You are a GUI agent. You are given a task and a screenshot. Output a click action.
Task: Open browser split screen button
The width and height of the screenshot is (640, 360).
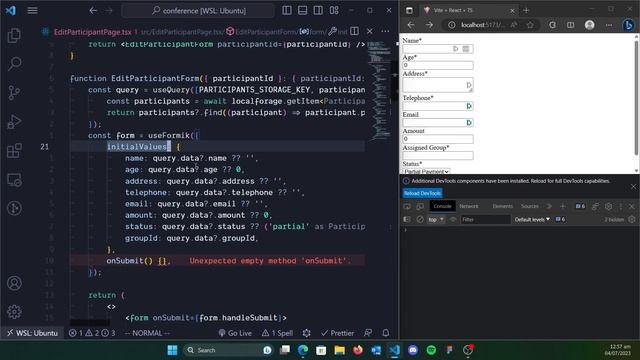571,25
